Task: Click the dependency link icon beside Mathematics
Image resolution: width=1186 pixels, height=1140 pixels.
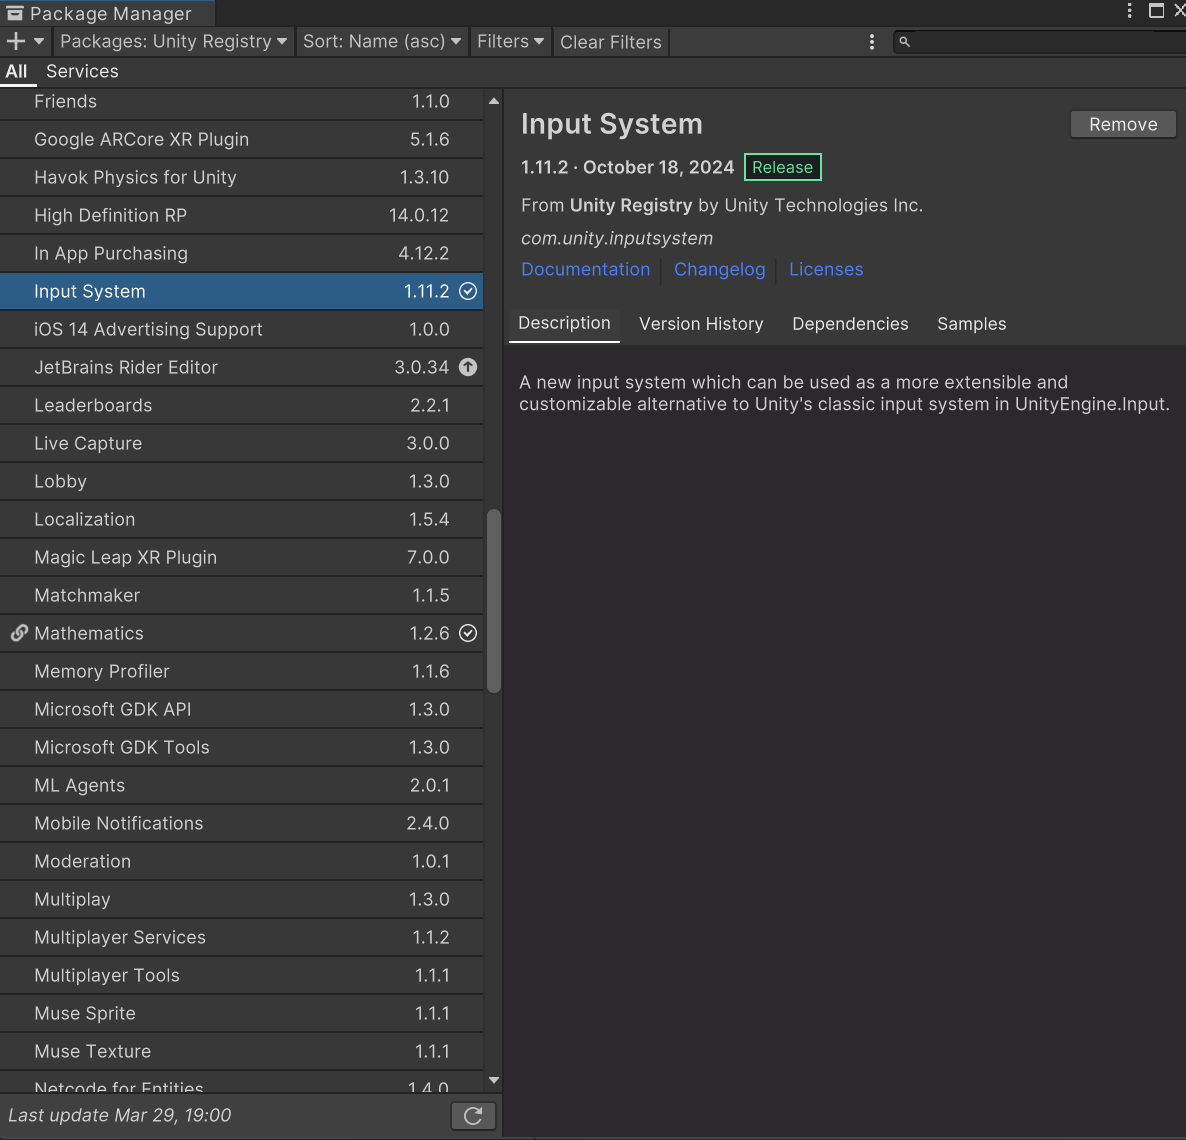Action: point(19,633)
